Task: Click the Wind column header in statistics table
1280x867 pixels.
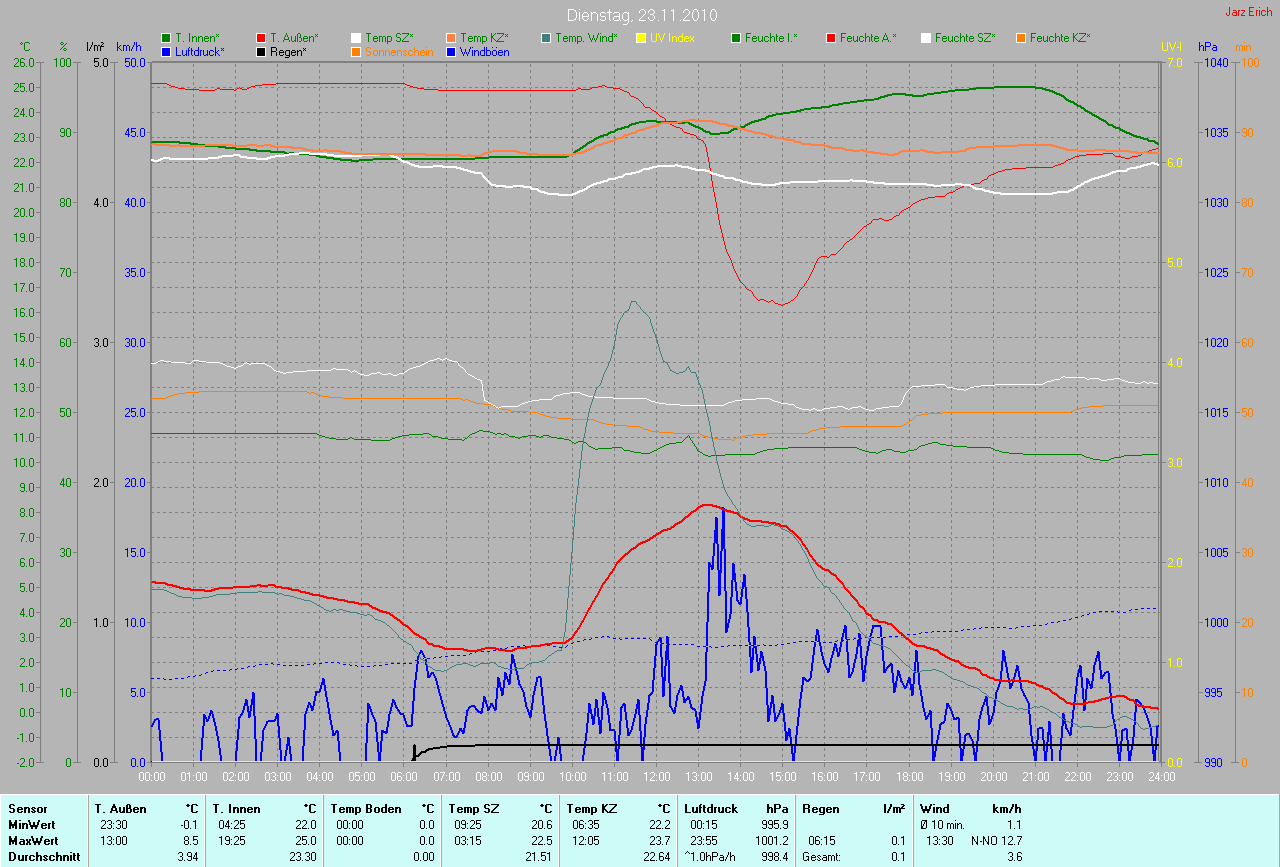Action: pos(934,808)
